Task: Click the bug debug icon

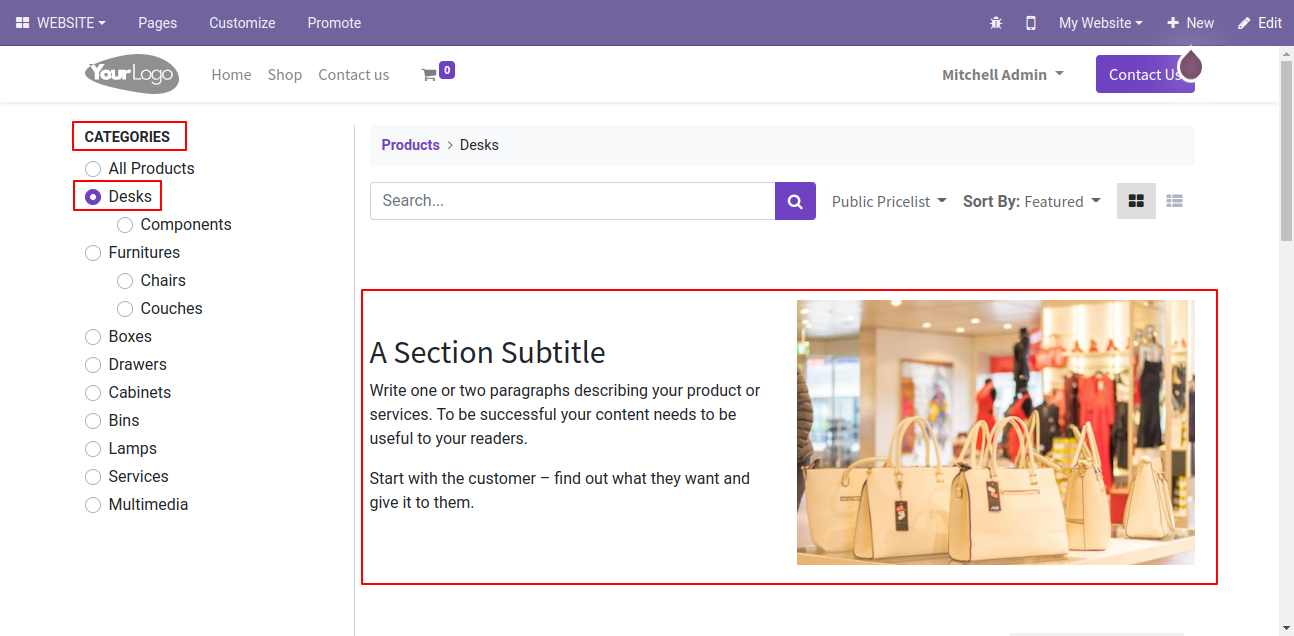Action: point(995,23)
